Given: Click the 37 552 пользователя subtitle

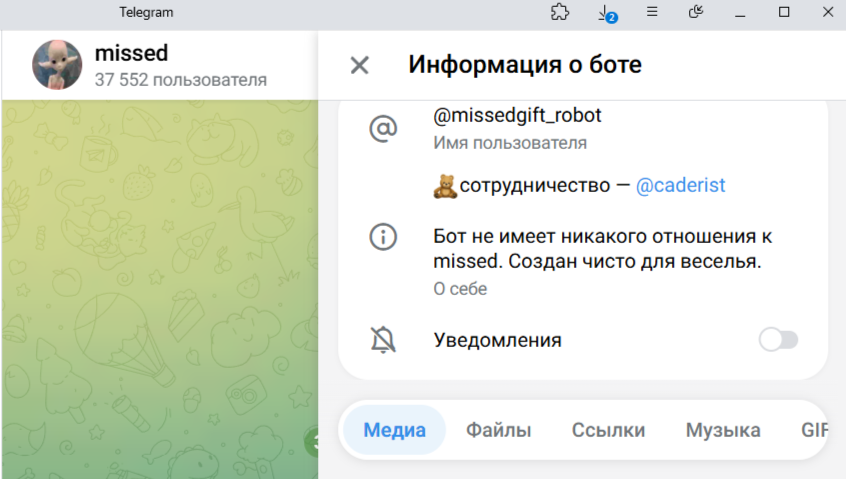Looking at the screenshot, I should click(x=181, y=80).
